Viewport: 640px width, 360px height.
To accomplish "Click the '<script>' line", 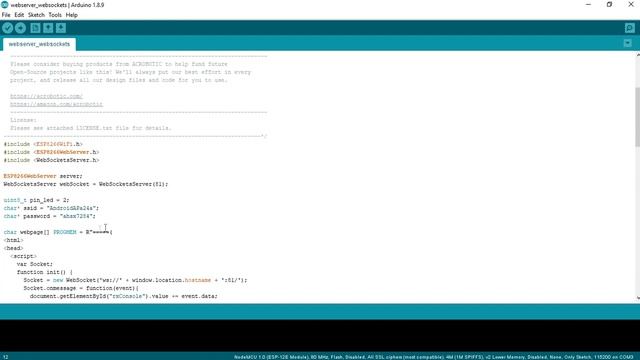I will click(23, 256).
